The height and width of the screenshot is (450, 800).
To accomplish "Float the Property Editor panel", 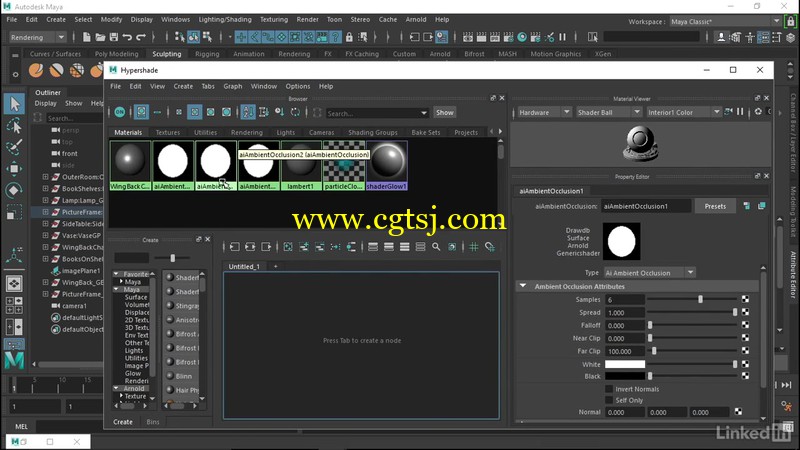I will 757,176.
